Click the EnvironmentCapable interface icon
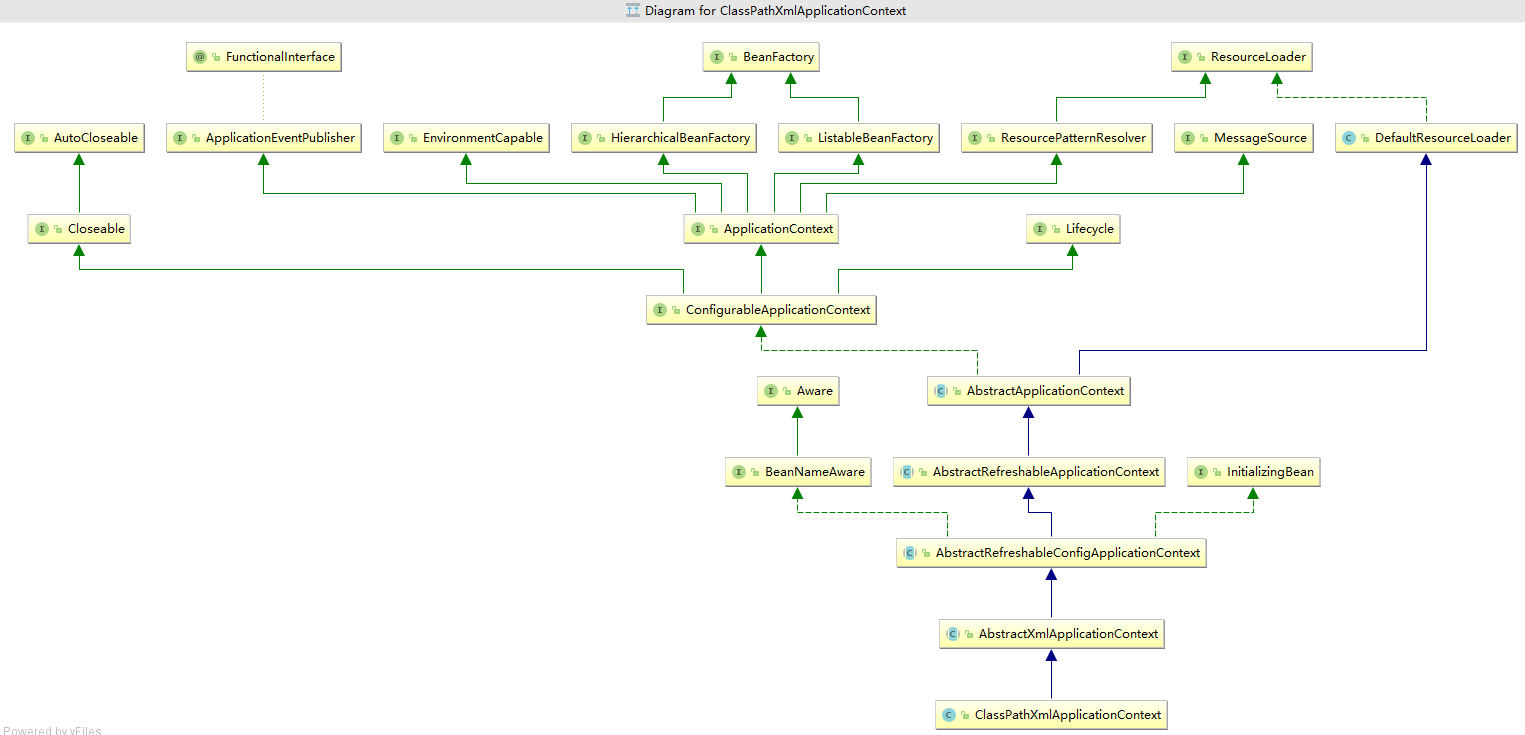This screenshot has height=735, width=1525. [397, 138]
